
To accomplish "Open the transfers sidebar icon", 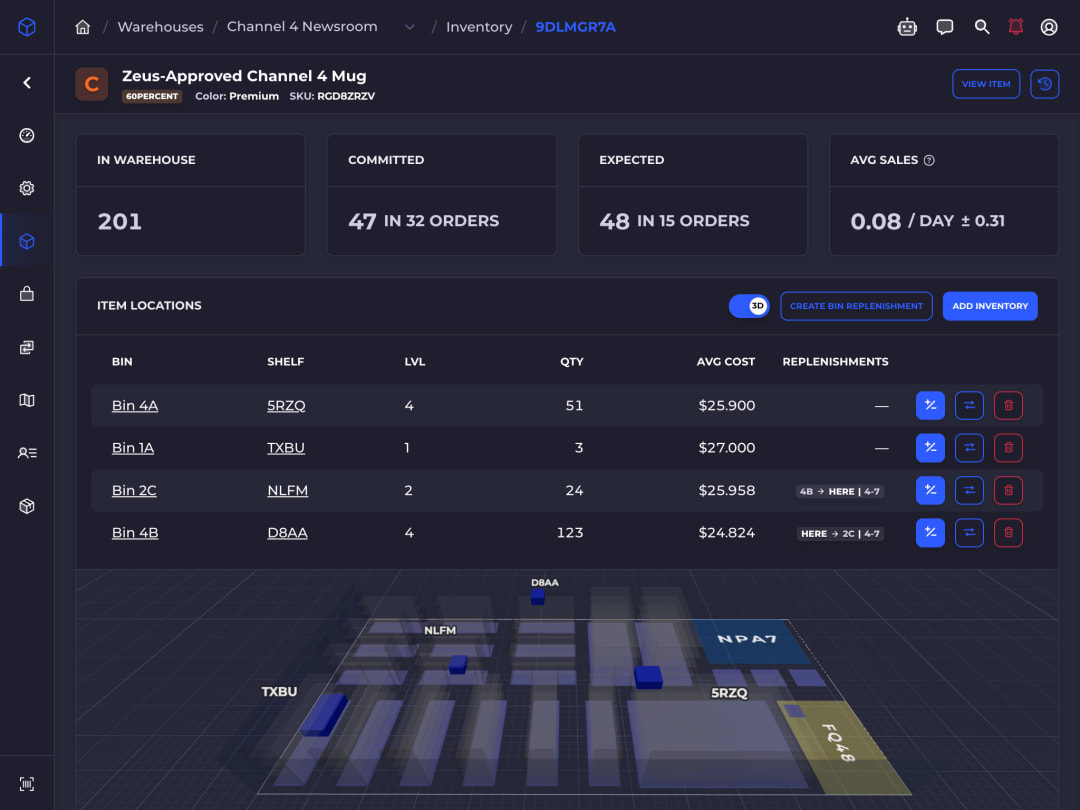I will (27, 347).
